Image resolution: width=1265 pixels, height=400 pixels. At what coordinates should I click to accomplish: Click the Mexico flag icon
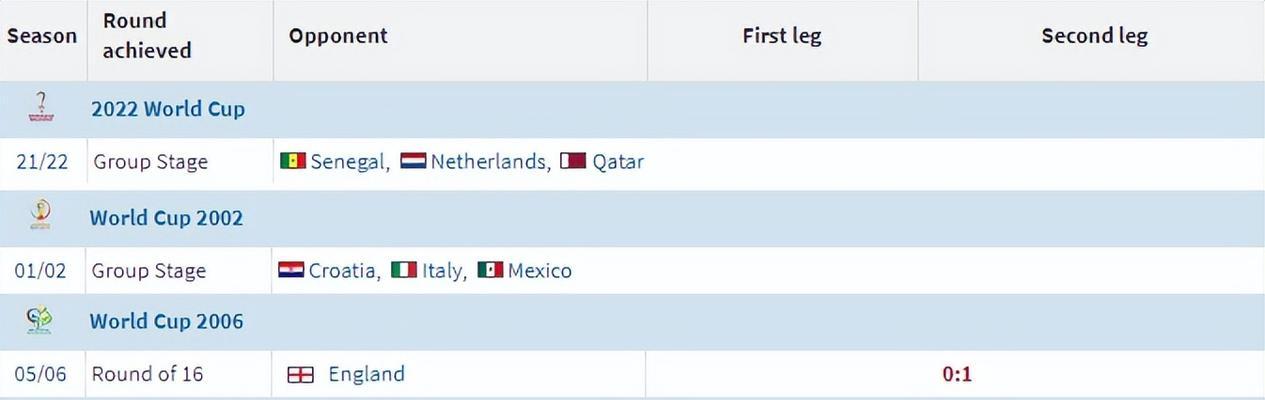[490, 270]
